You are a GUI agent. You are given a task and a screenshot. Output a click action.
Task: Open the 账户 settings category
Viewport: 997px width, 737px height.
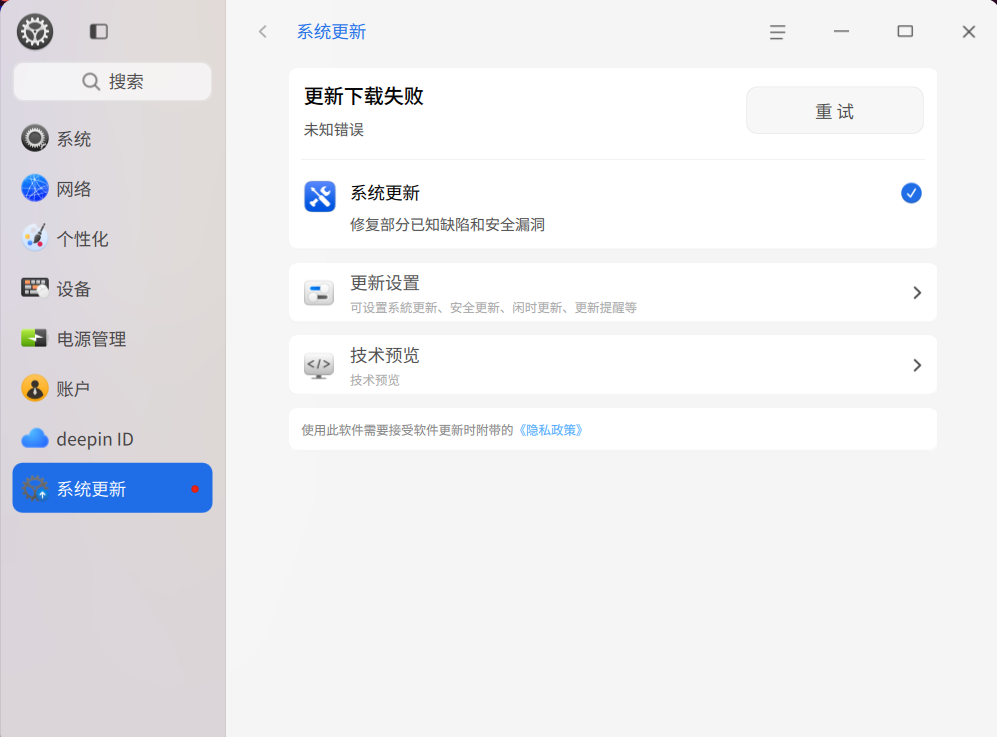point(113,389)
